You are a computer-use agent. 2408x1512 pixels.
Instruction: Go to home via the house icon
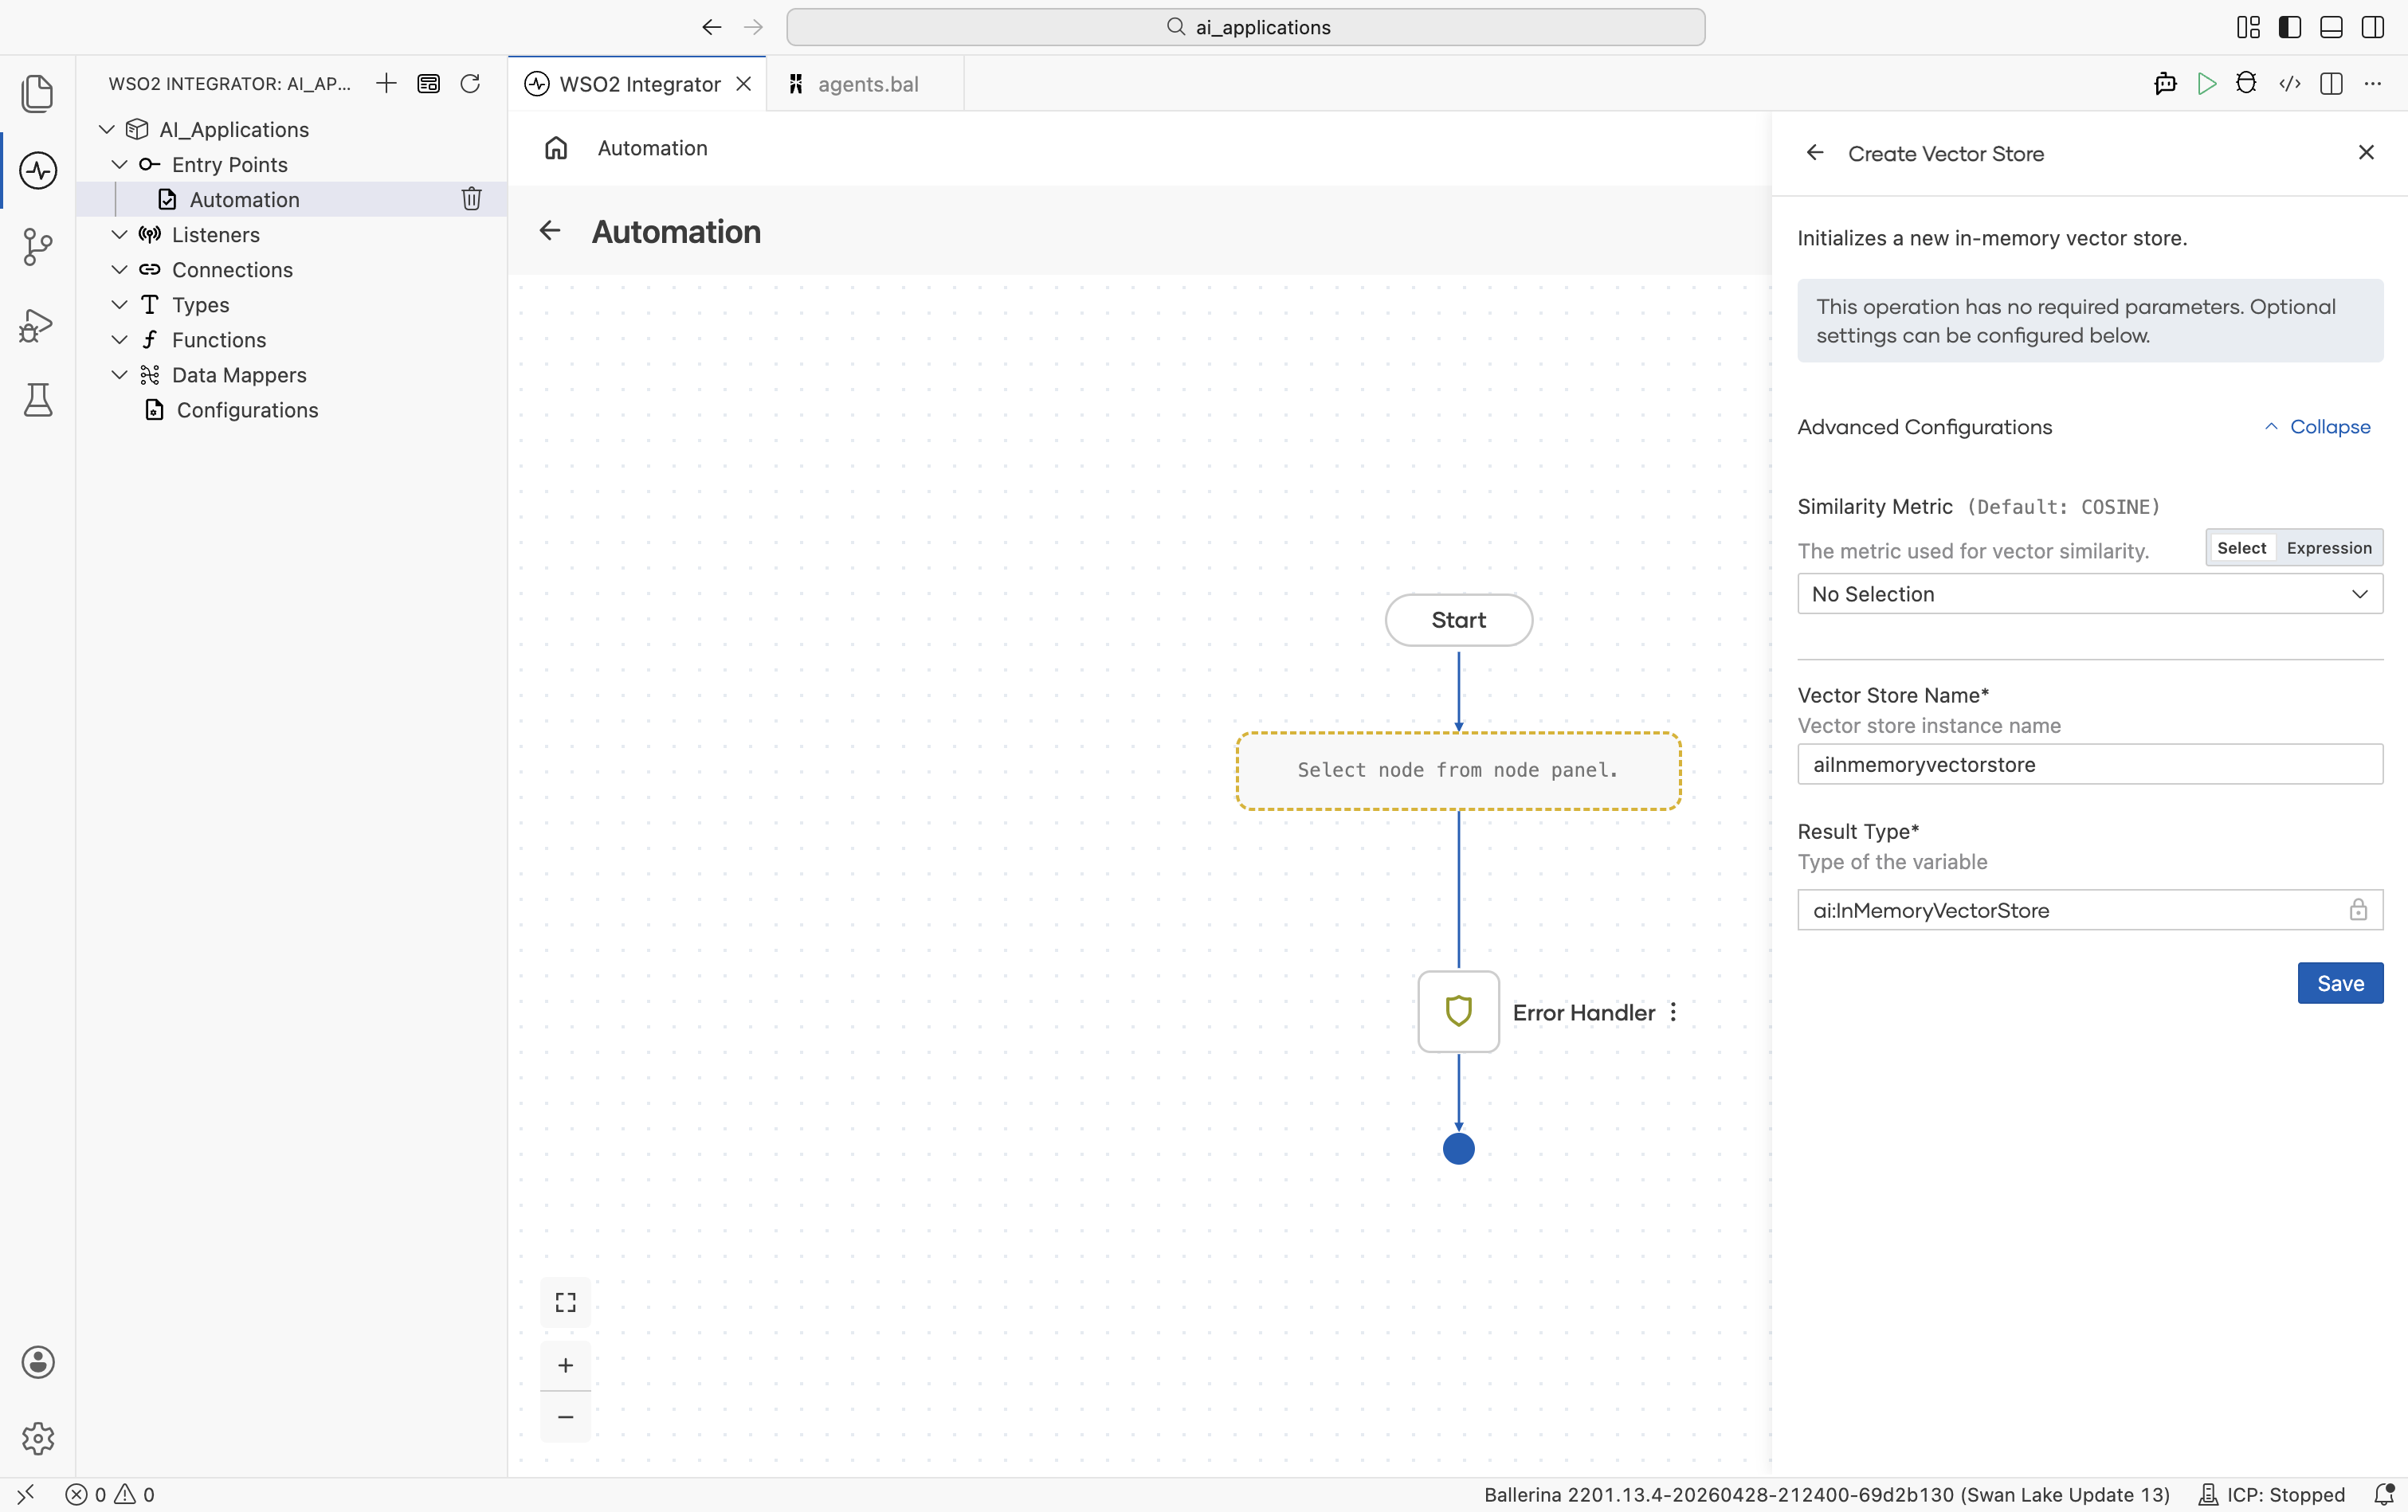[556, 148]
